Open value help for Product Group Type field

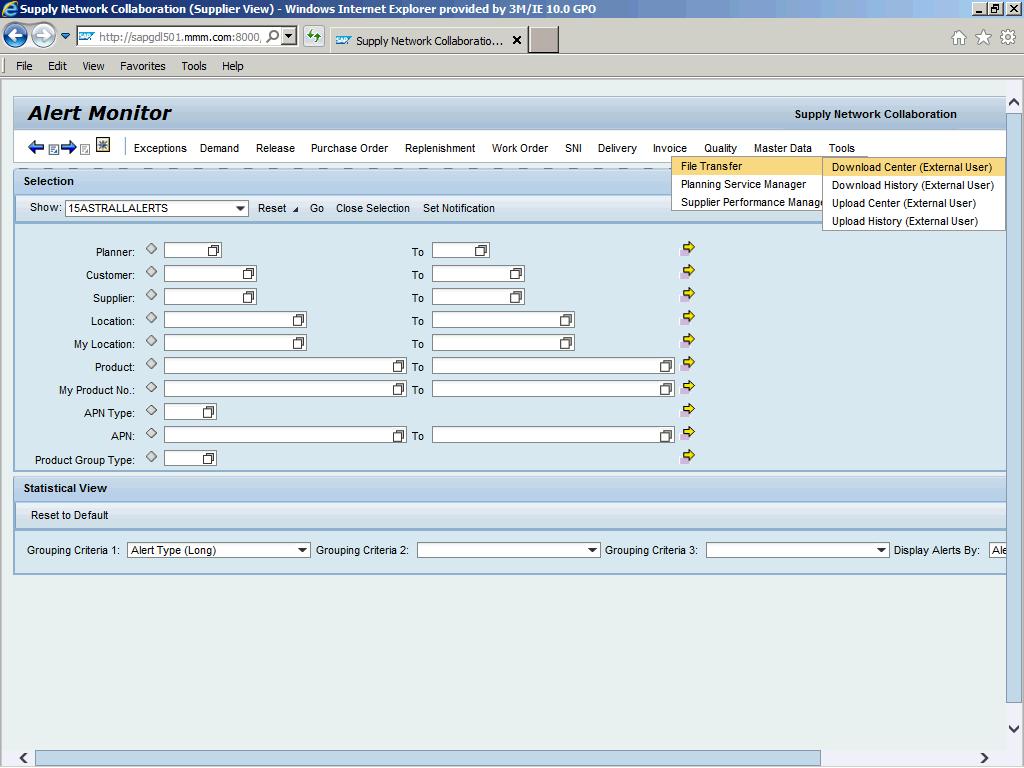[208, 458]
